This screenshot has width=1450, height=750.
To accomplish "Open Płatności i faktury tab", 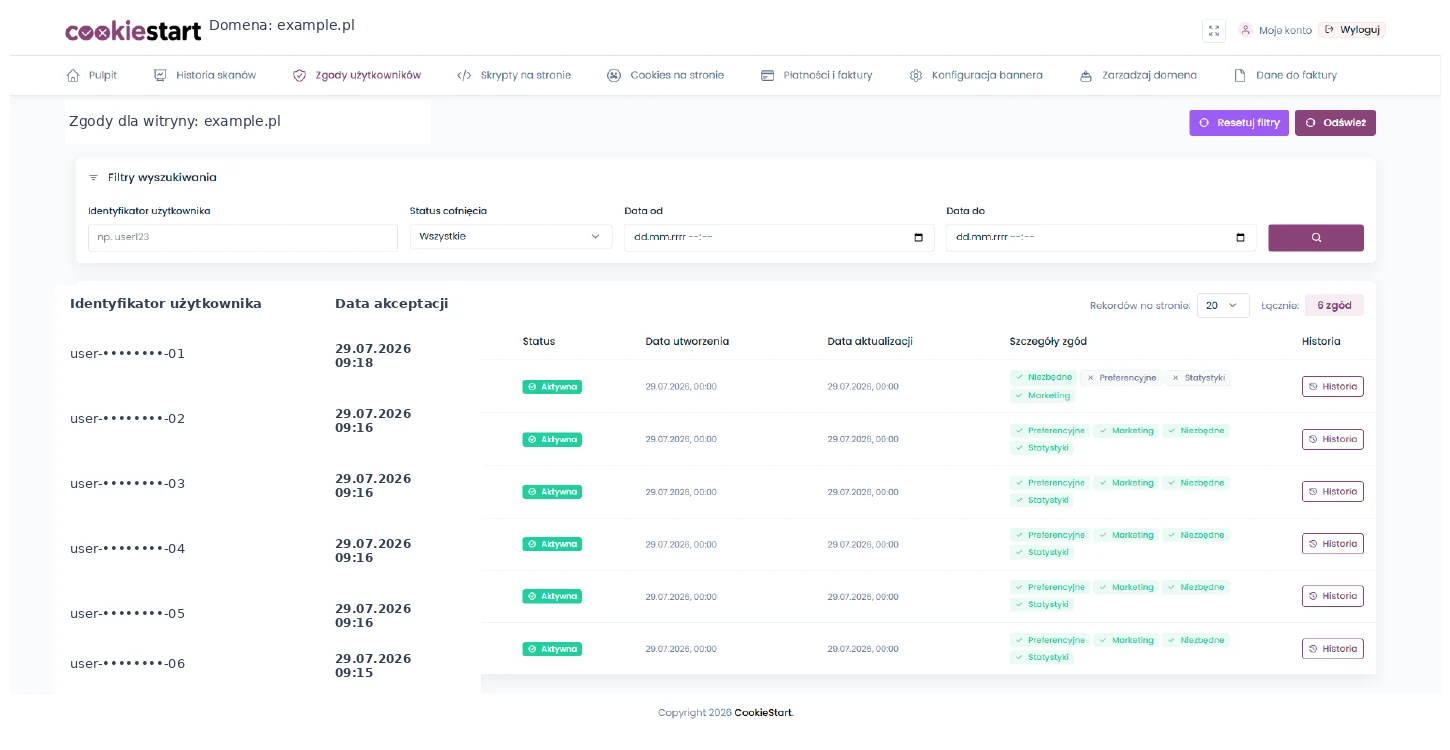I will click(816, 75).
